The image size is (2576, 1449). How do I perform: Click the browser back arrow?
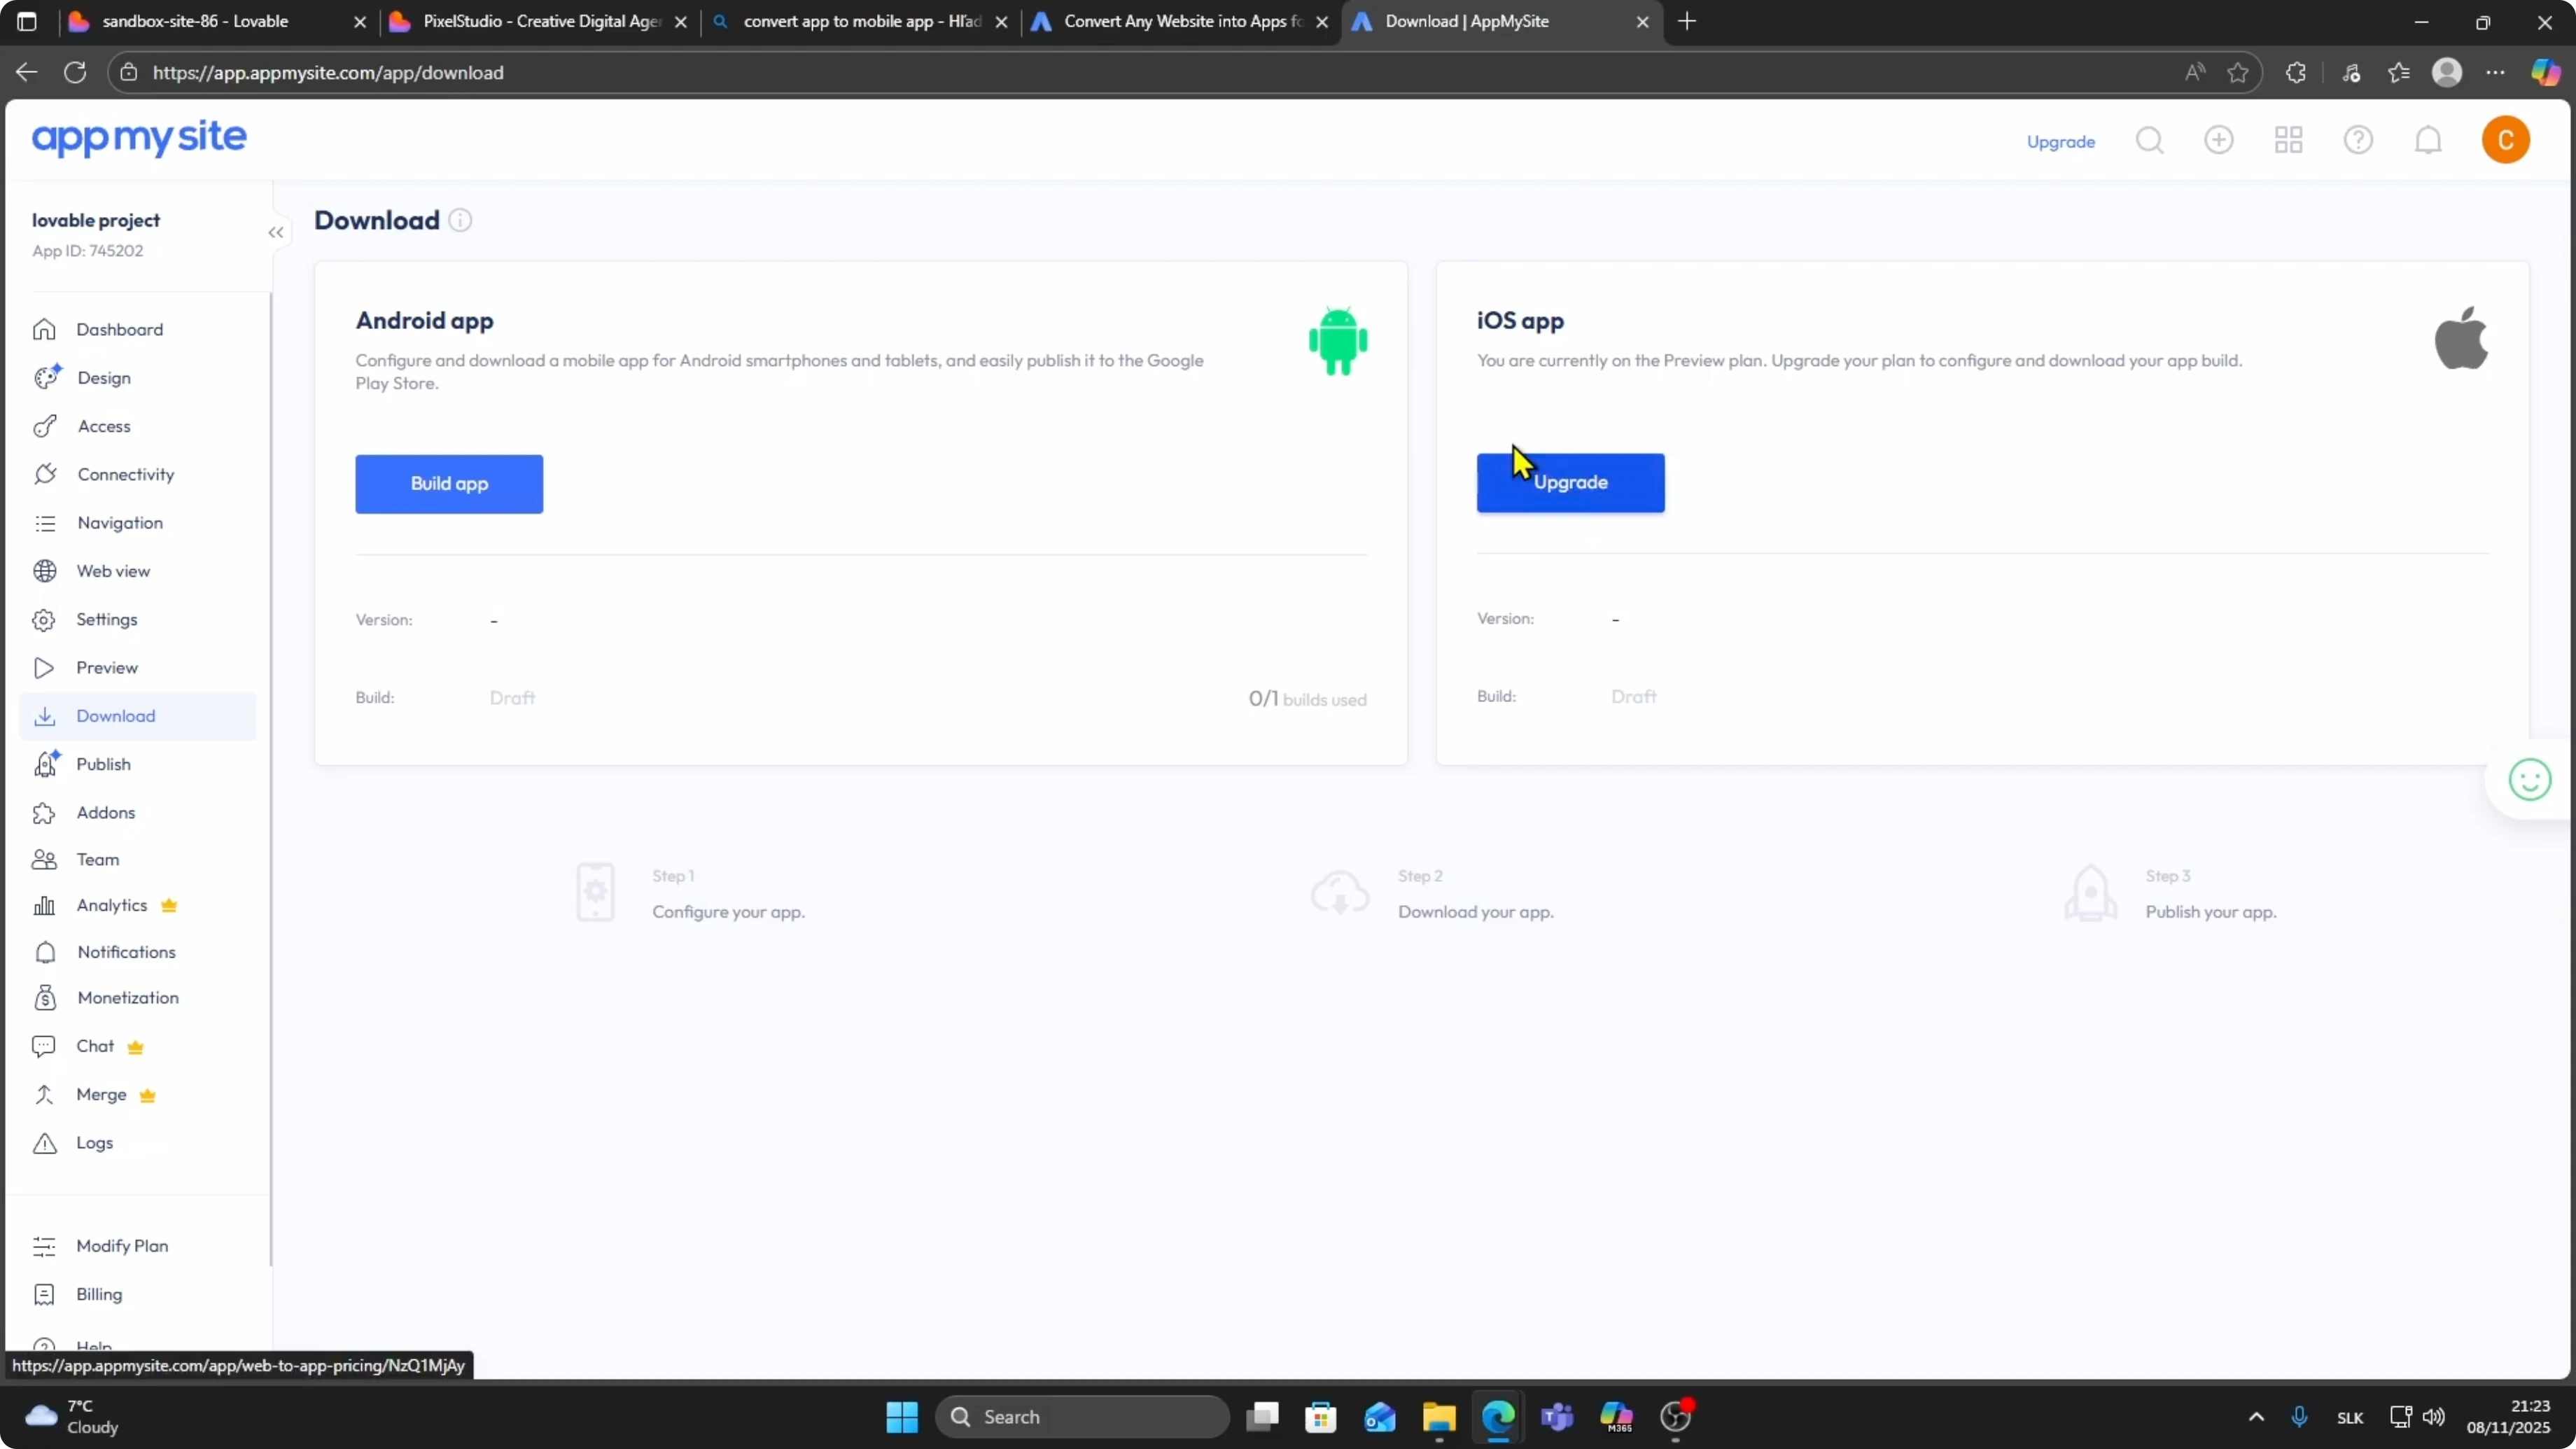click(x=27, y=72)
